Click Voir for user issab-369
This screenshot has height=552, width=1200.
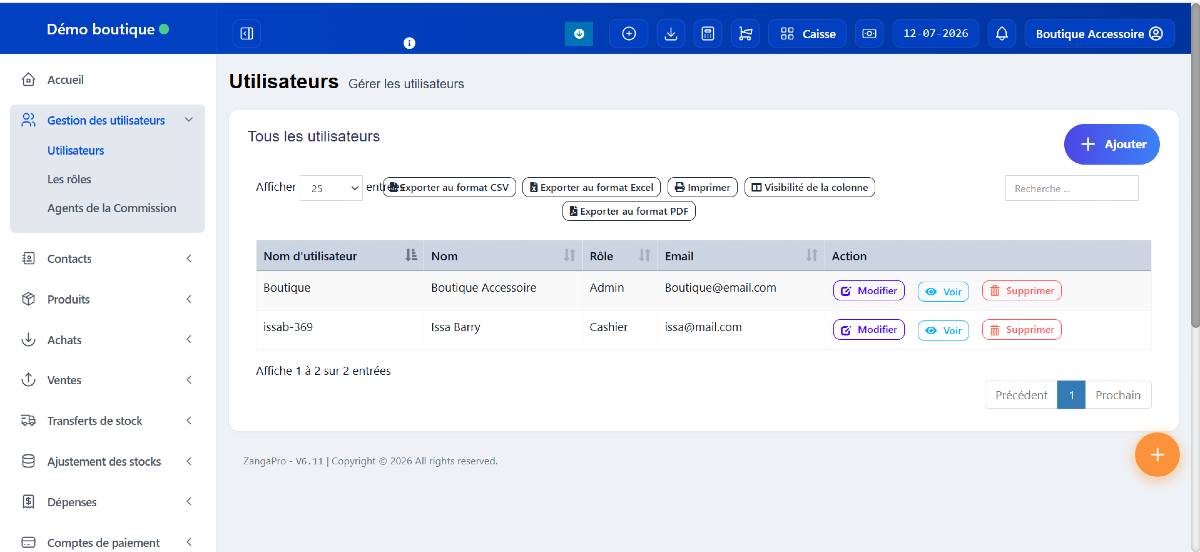pyautogui.click(x=943, y=330)
